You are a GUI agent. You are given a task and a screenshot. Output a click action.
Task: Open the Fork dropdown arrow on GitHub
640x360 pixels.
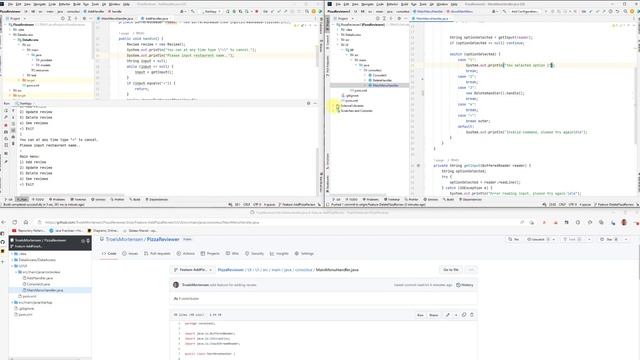click(589, 239)
